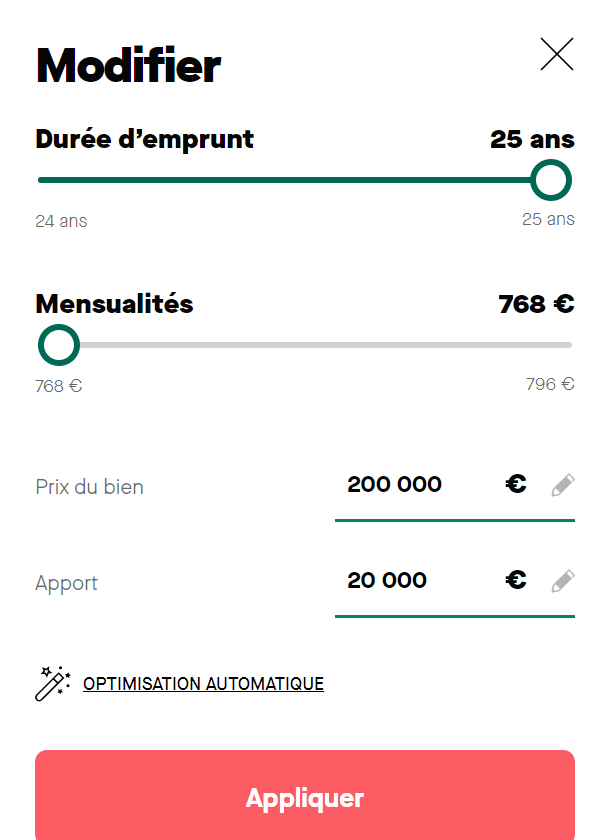Viewport: 610px width, 840px height.
Task: Click the 796 € maximum mensualité label
Action: click(549, 385)
